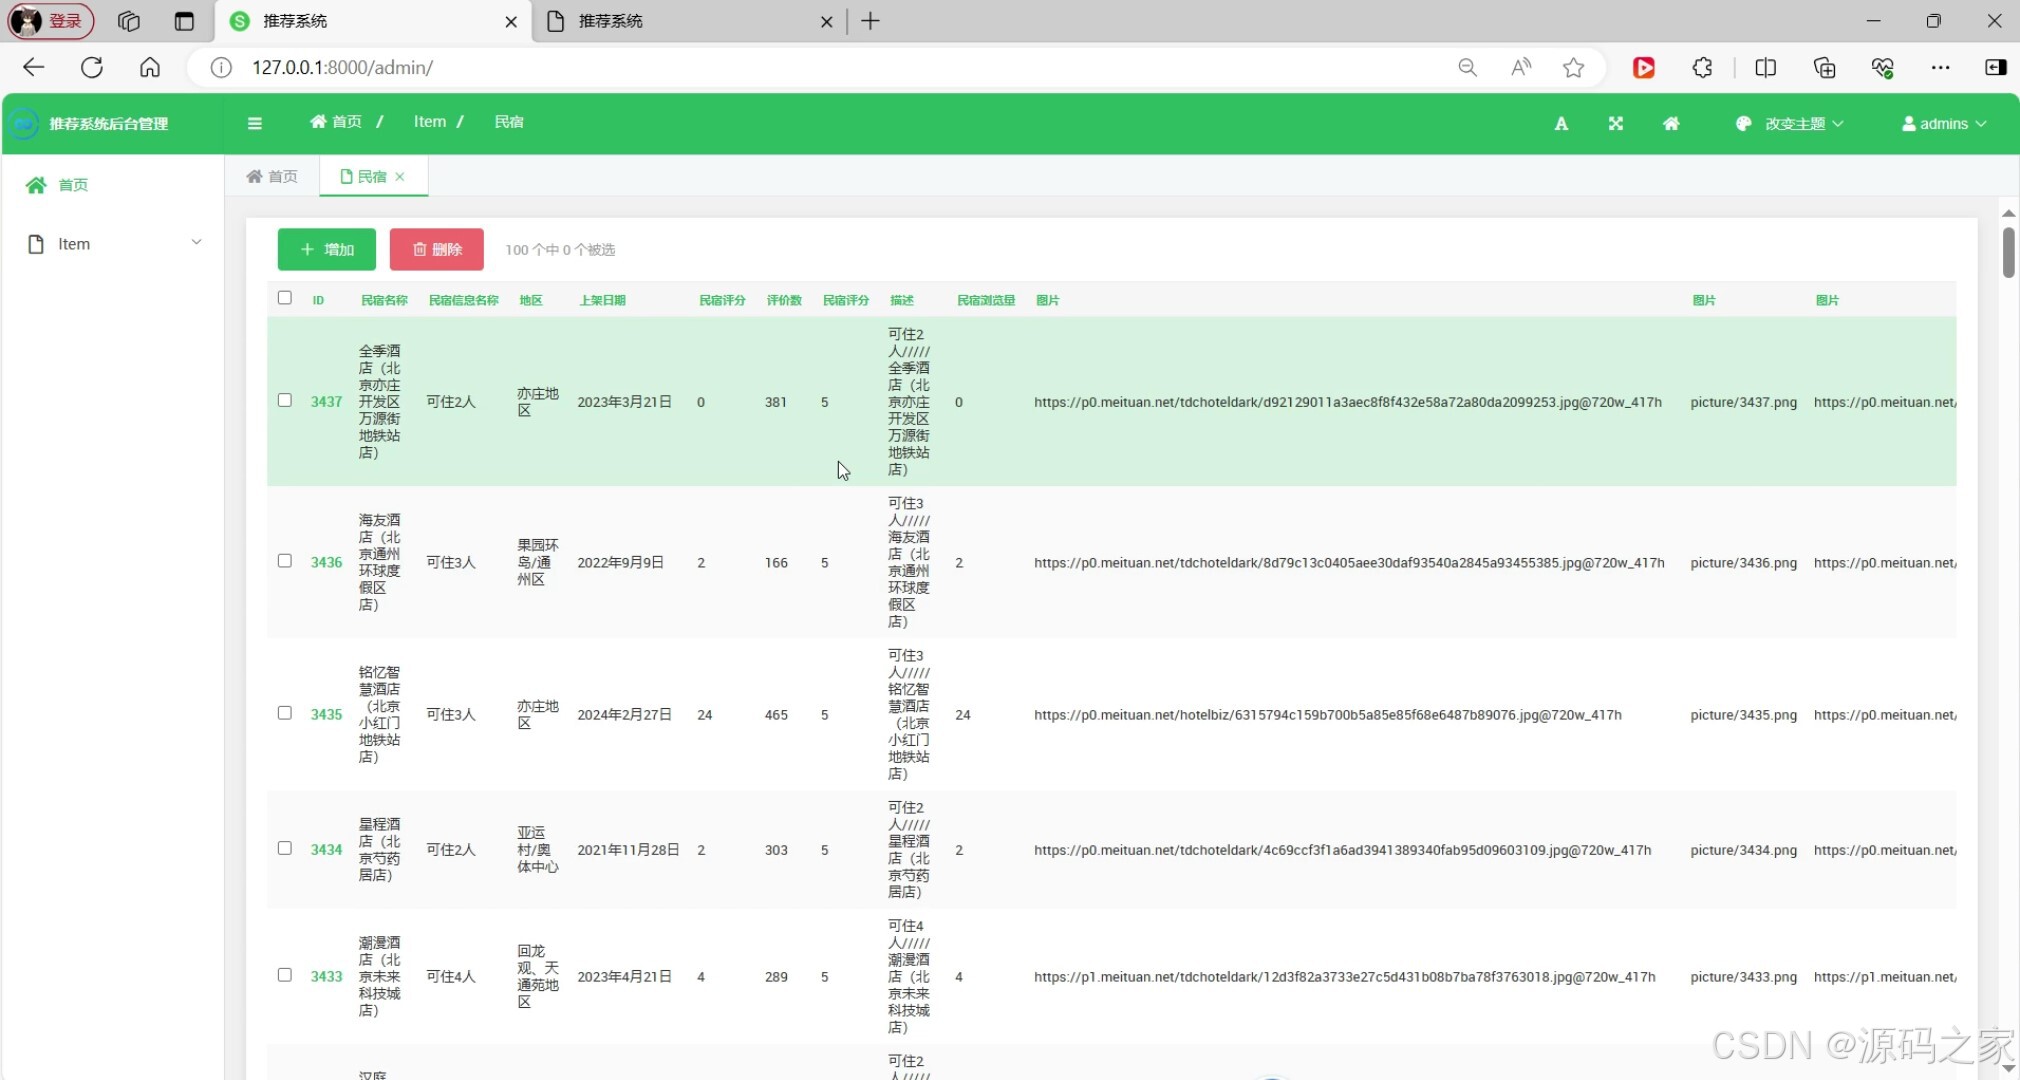Check the checkbox for row 3437

click(285, 400)
